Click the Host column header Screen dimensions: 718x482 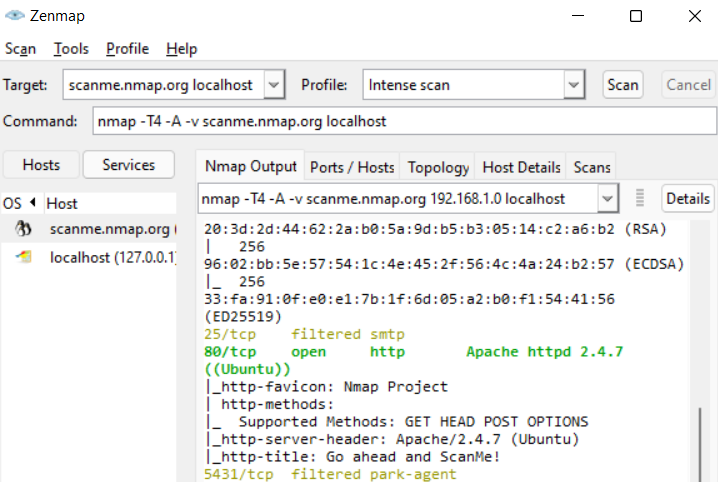point(110,203)
